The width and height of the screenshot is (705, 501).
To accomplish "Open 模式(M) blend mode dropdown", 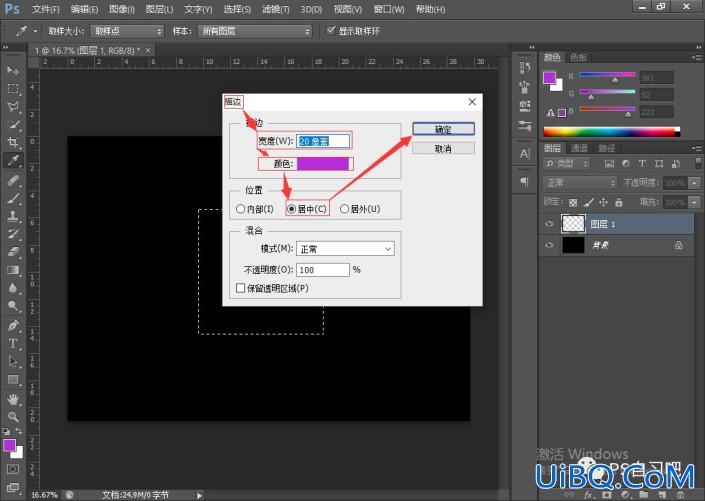I will (x=345, y=249).
